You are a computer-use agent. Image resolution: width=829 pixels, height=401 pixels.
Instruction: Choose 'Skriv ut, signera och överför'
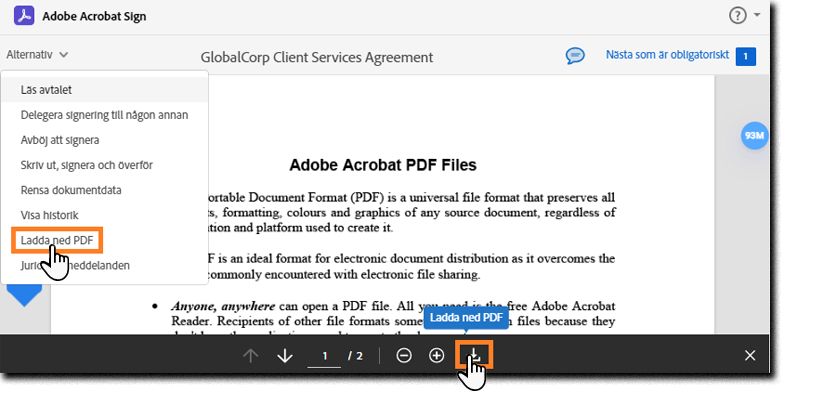(105, 165)
